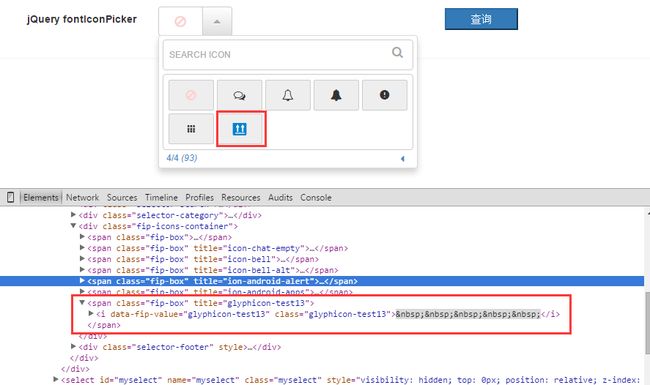The width and height of the screenshot is (650, 385).
Task: Click the blue 查询 button
Action: tap(481, 19)
